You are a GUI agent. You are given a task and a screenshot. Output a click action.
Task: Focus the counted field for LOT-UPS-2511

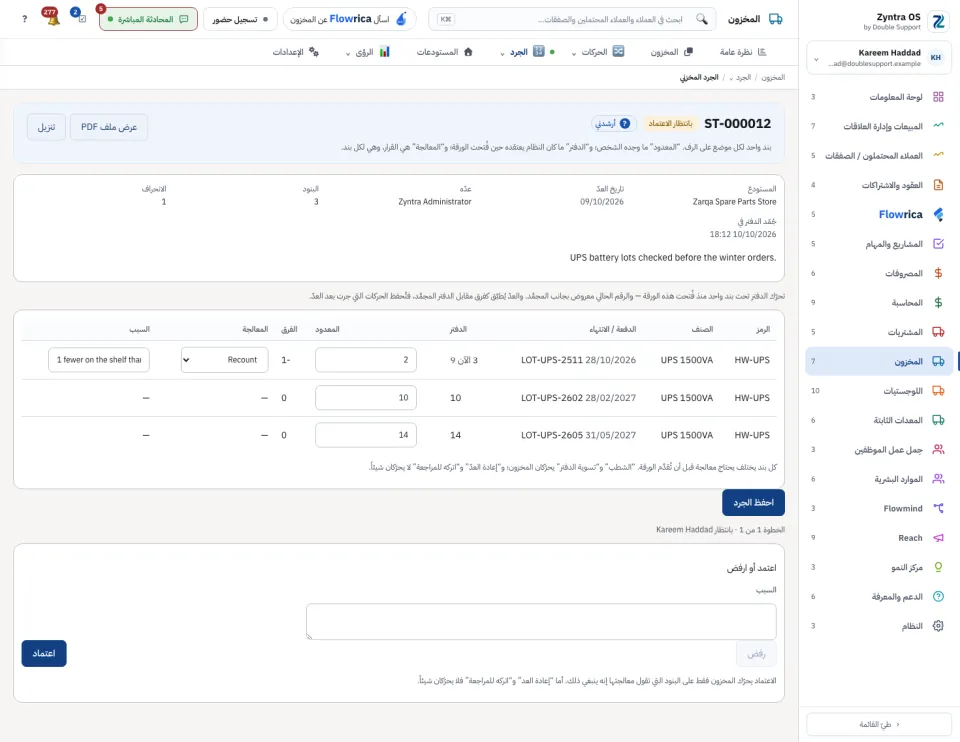[366, 360]
